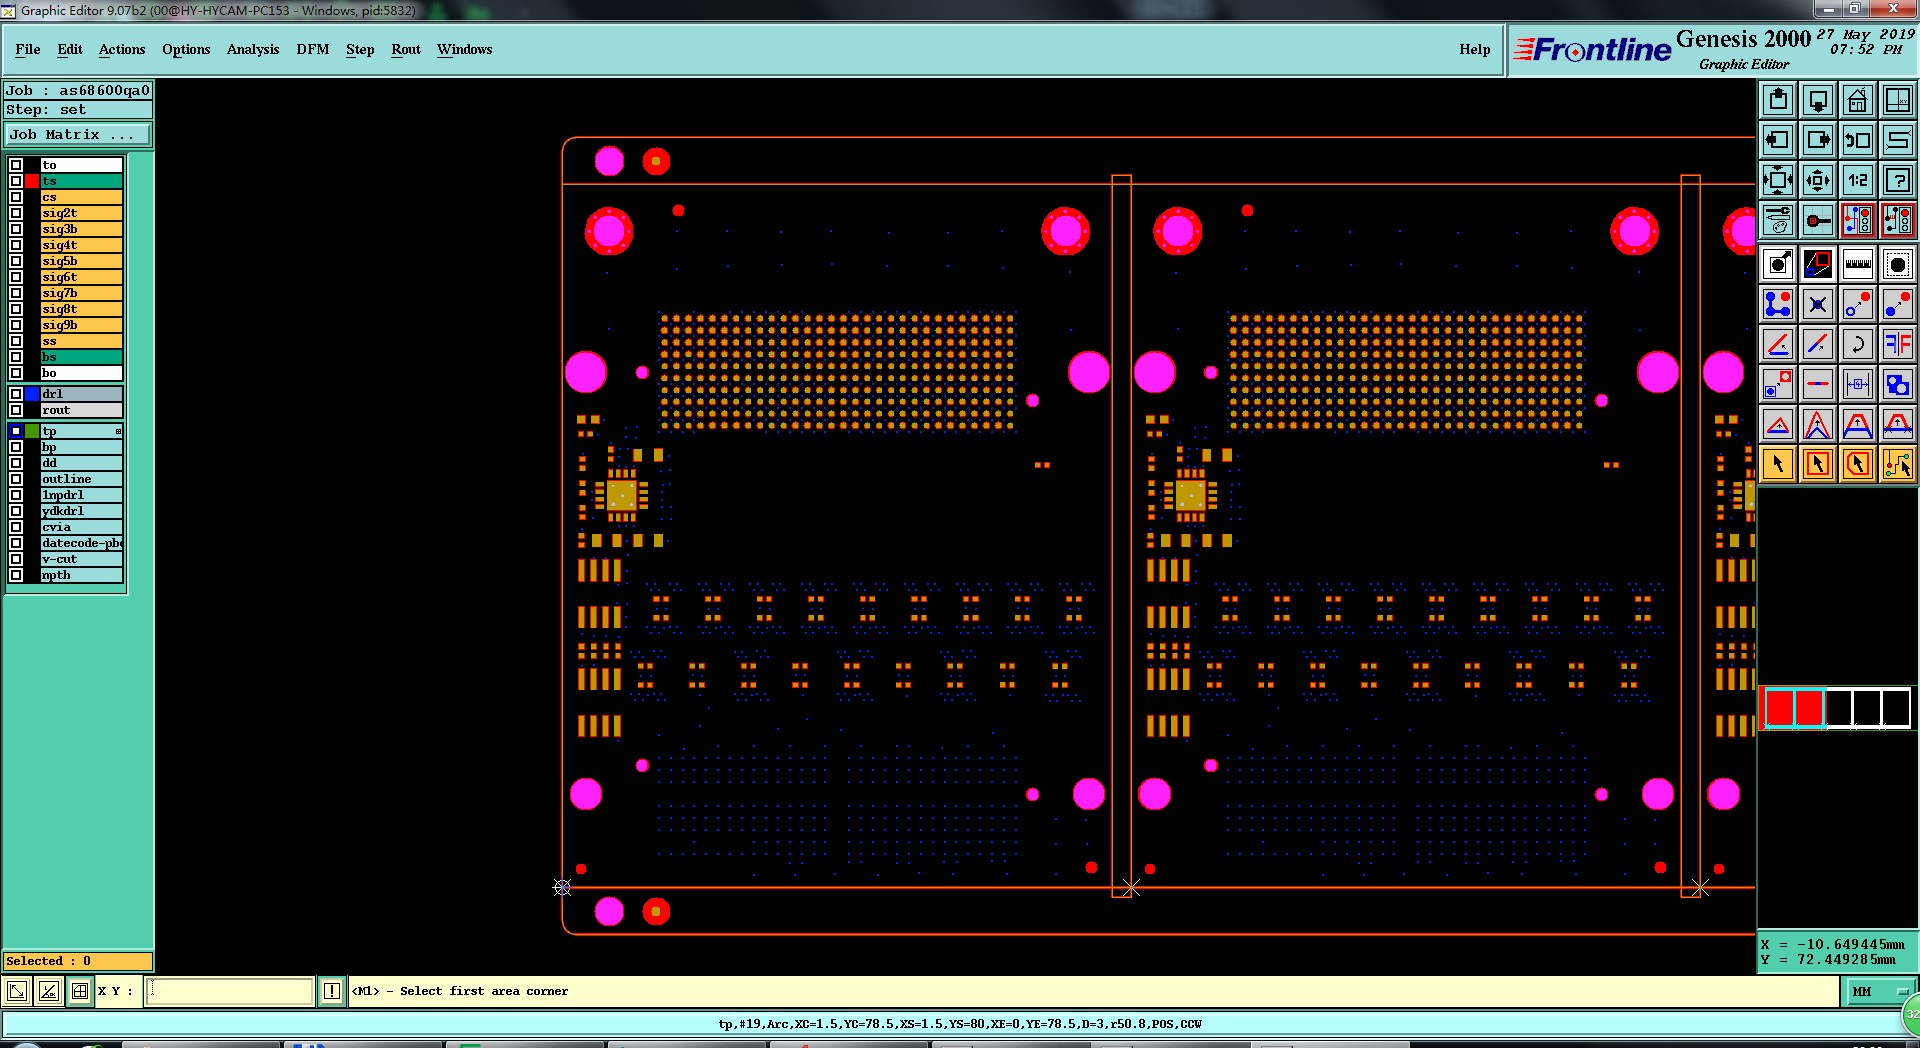Click the dashed-box feature highlight icon
1920x1048 pixels.
point(1898,264)
